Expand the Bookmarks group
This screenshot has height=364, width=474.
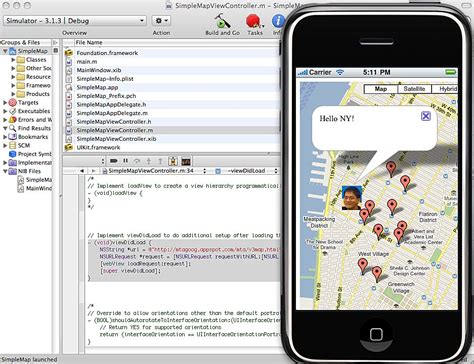[x=5, y=137]
